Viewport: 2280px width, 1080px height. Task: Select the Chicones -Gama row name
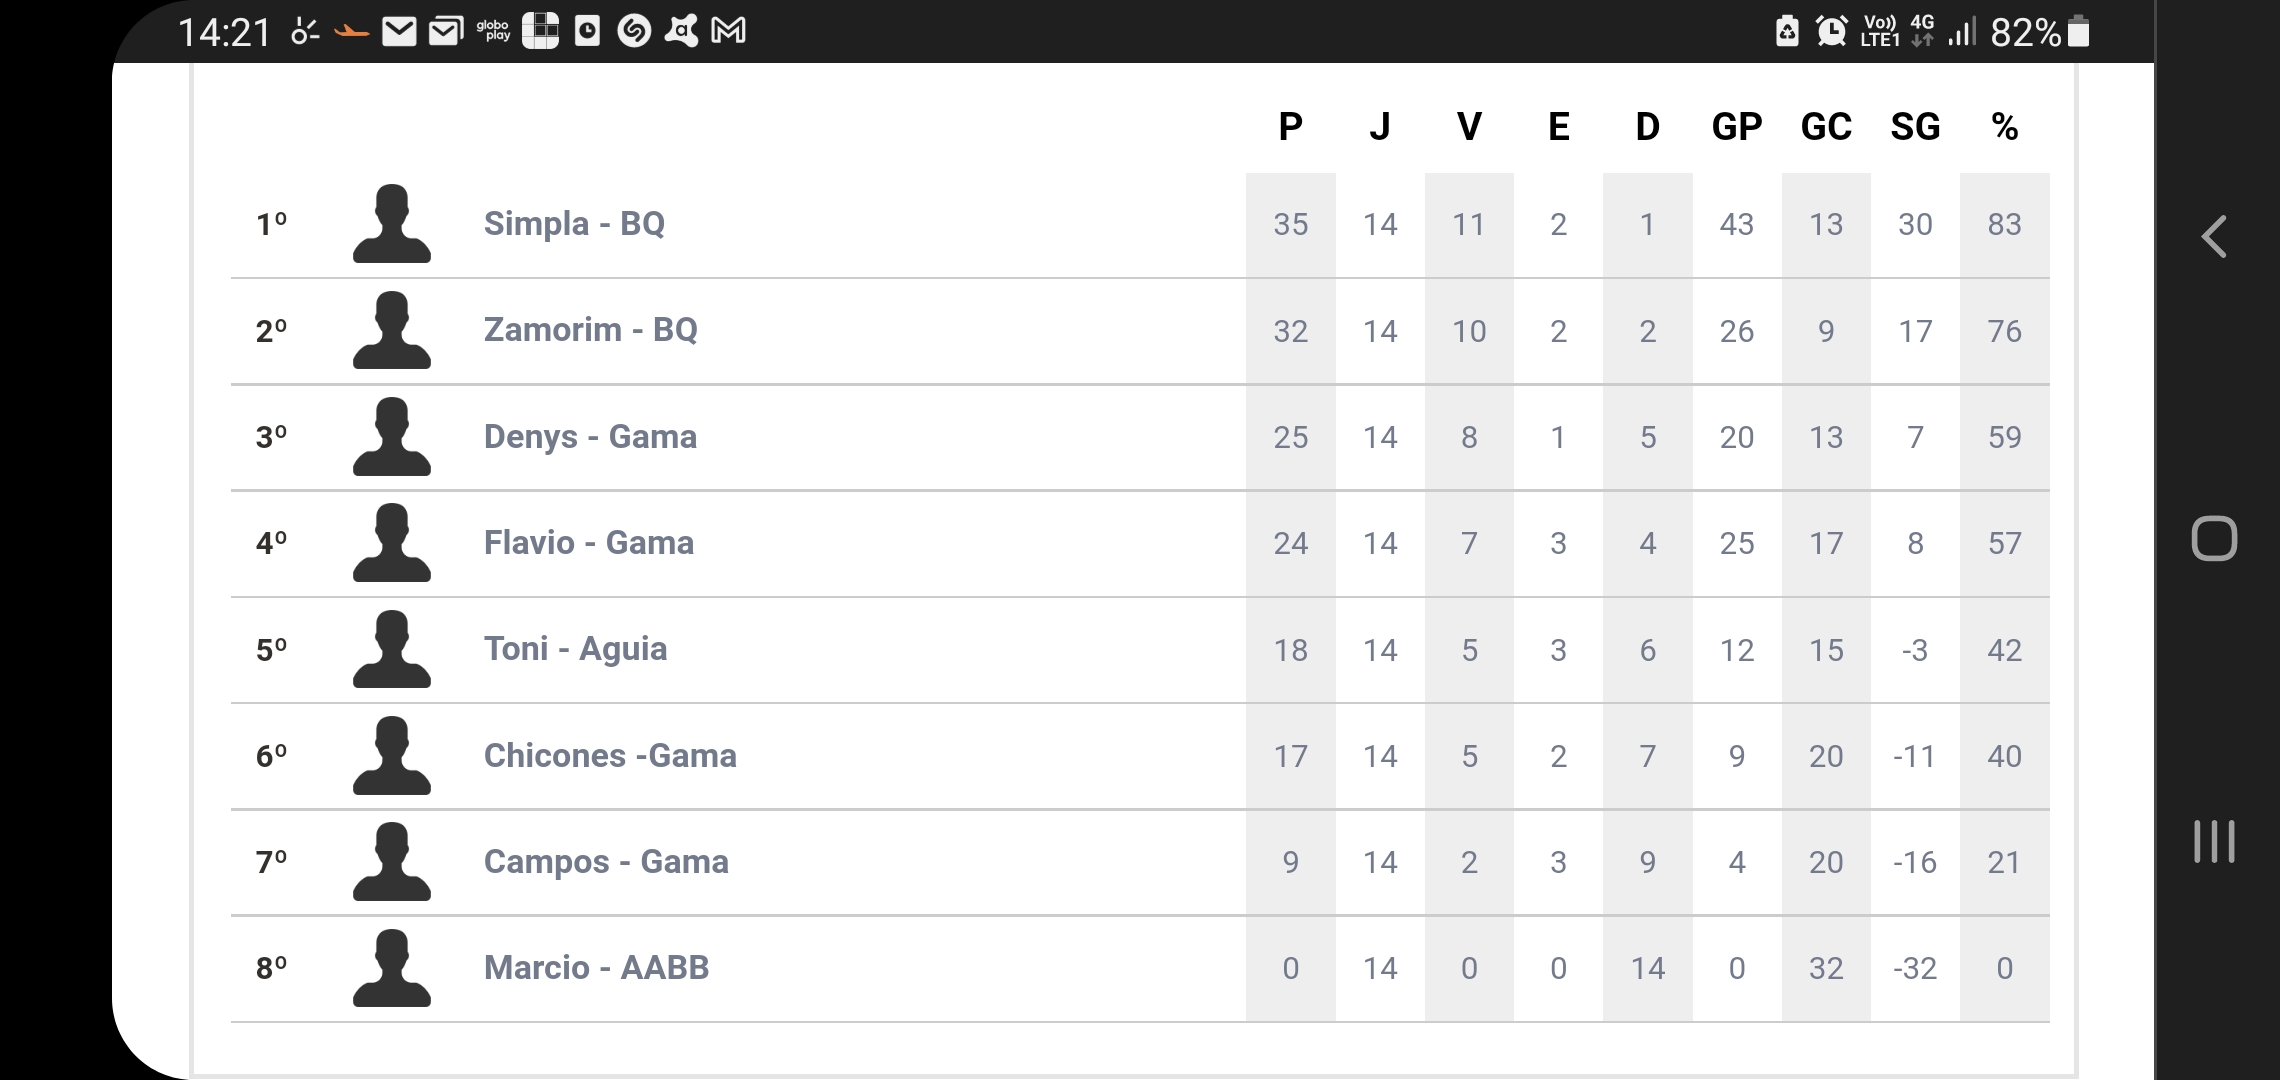610,756
